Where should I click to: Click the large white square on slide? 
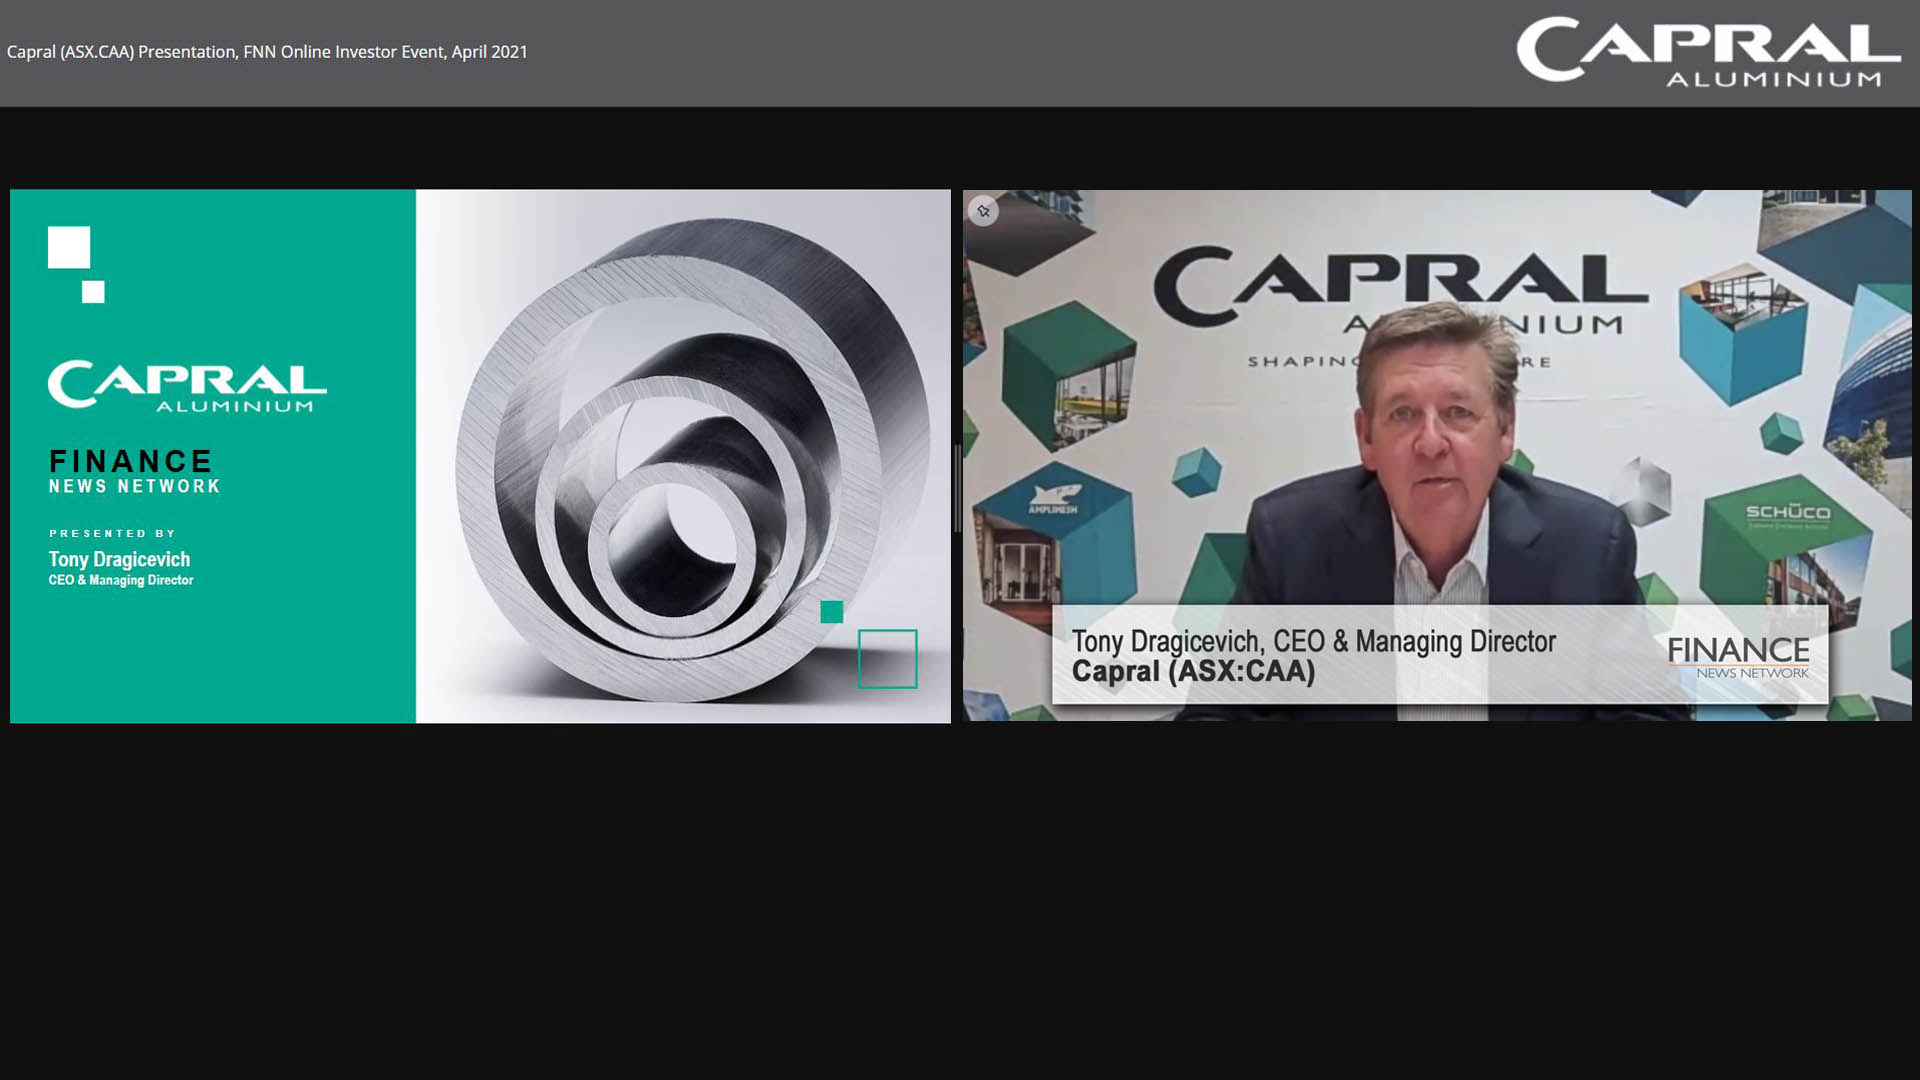click(69, 247)
